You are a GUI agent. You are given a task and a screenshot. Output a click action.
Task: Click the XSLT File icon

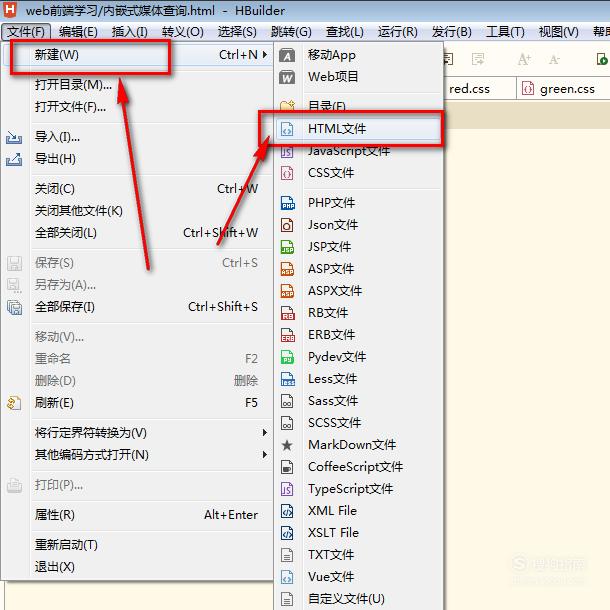click(x=287, y=533)
